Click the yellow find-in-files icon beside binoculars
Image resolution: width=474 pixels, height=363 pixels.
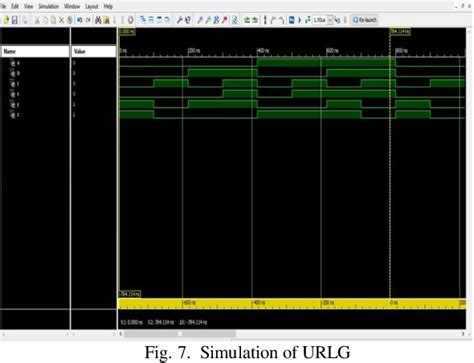(107, 20)
